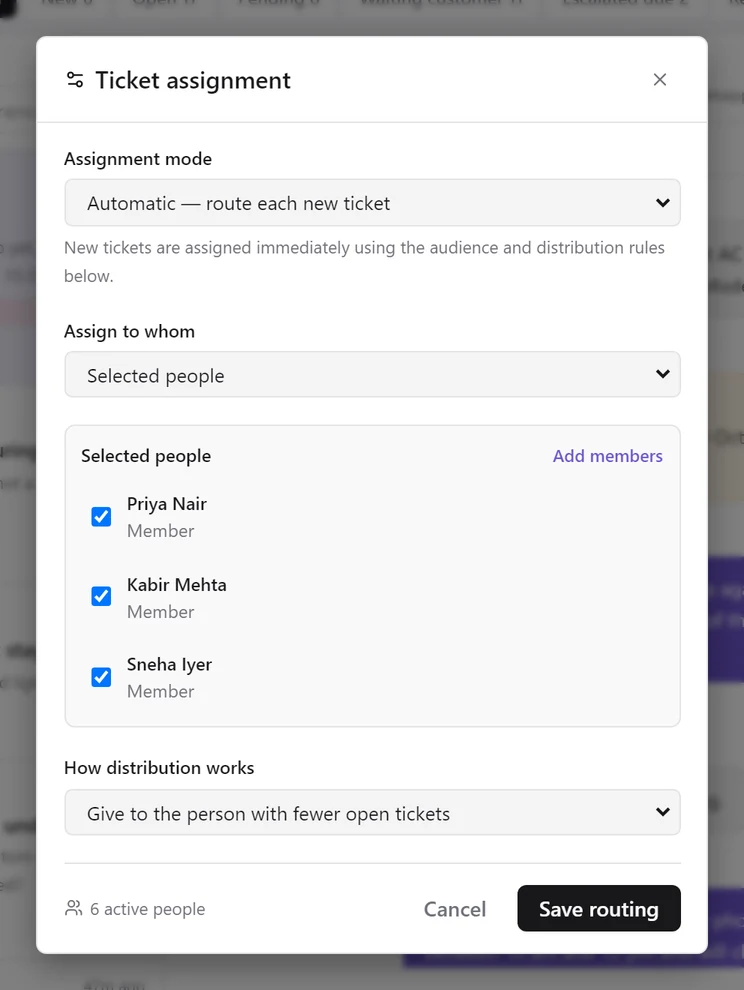This screenshot has height=990, width=744.
Task: Click the Member role under Priya Nair
Action: (160, 531)
